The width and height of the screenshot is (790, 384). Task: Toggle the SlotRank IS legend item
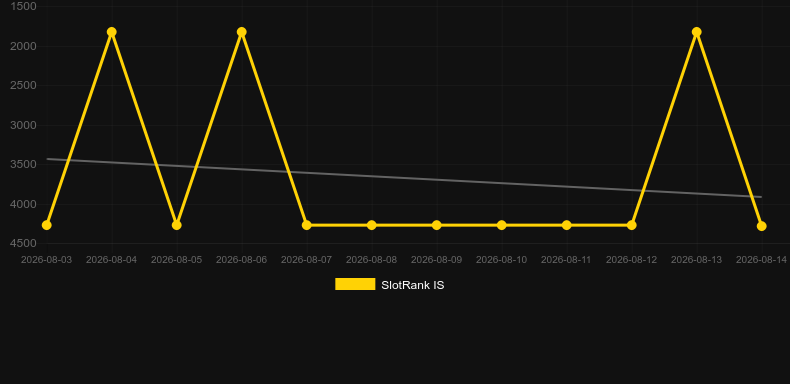(x=389, y=285)
